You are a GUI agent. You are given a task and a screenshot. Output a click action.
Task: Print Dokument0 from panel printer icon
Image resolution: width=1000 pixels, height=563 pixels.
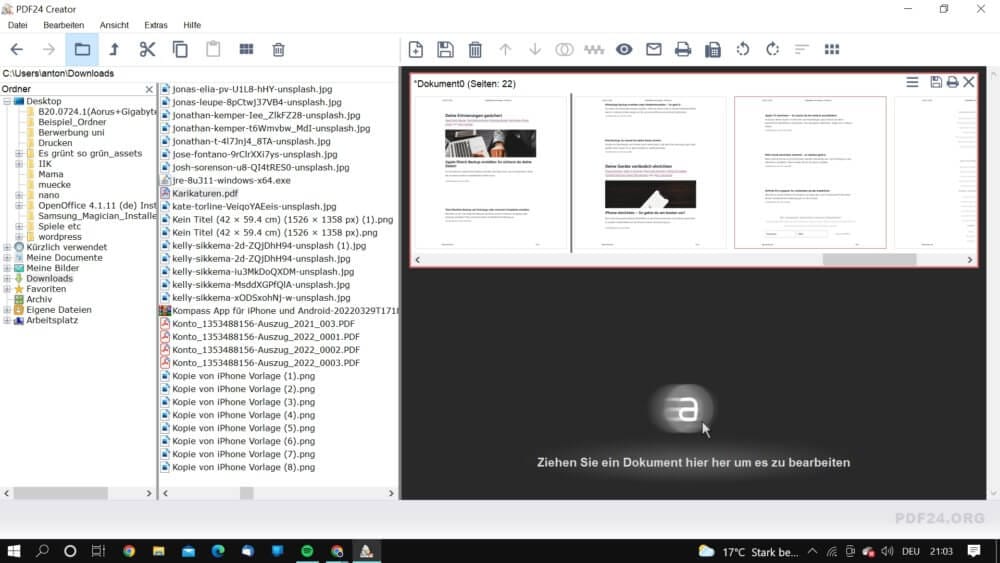pos(952,82)
